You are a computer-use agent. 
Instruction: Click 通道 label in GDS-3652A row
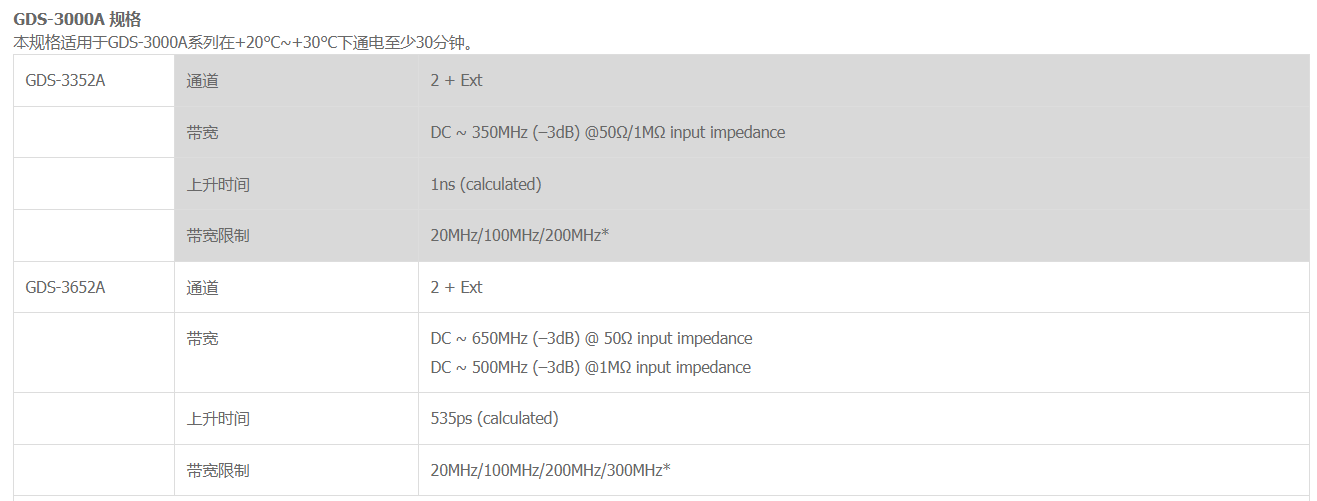[202, 288]
